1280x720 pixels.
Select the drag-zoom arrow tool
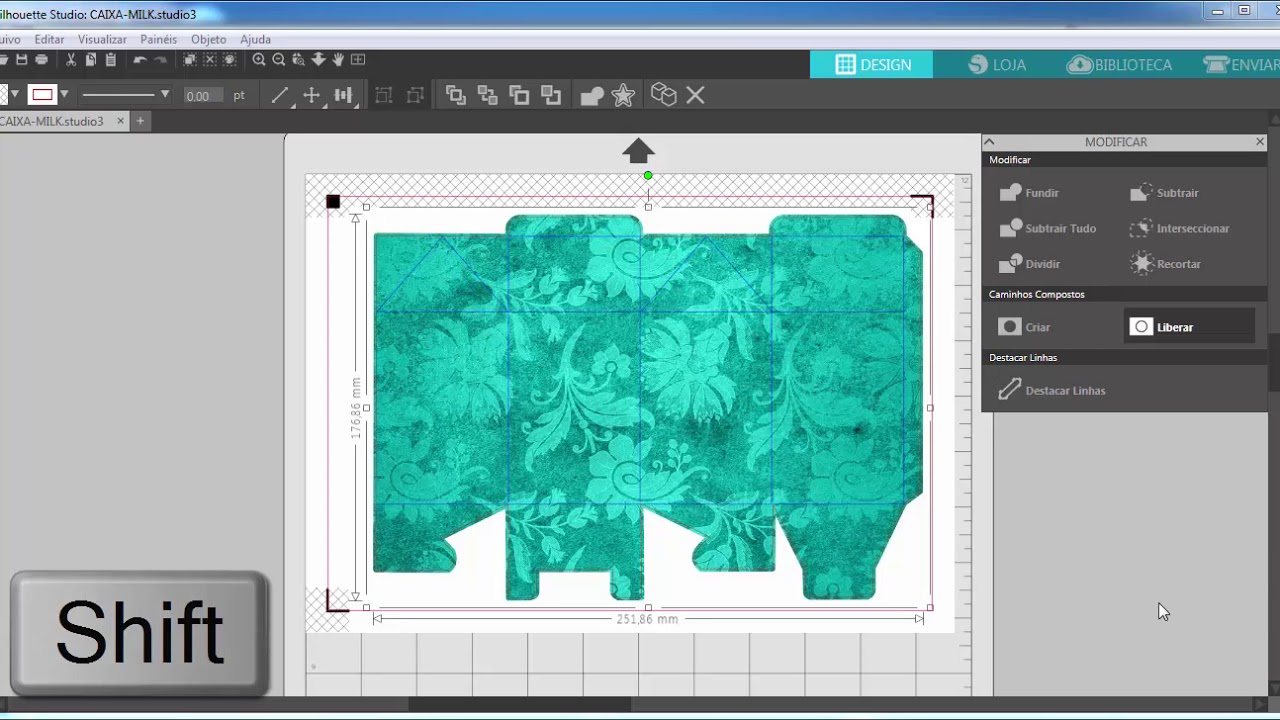pyautogui.click(x=318, y=60)
